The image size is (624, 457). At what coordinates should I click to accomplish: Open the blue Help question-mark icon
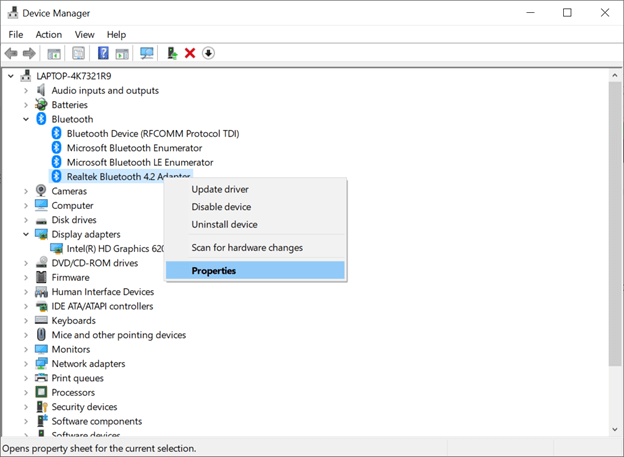coord(103,53)
